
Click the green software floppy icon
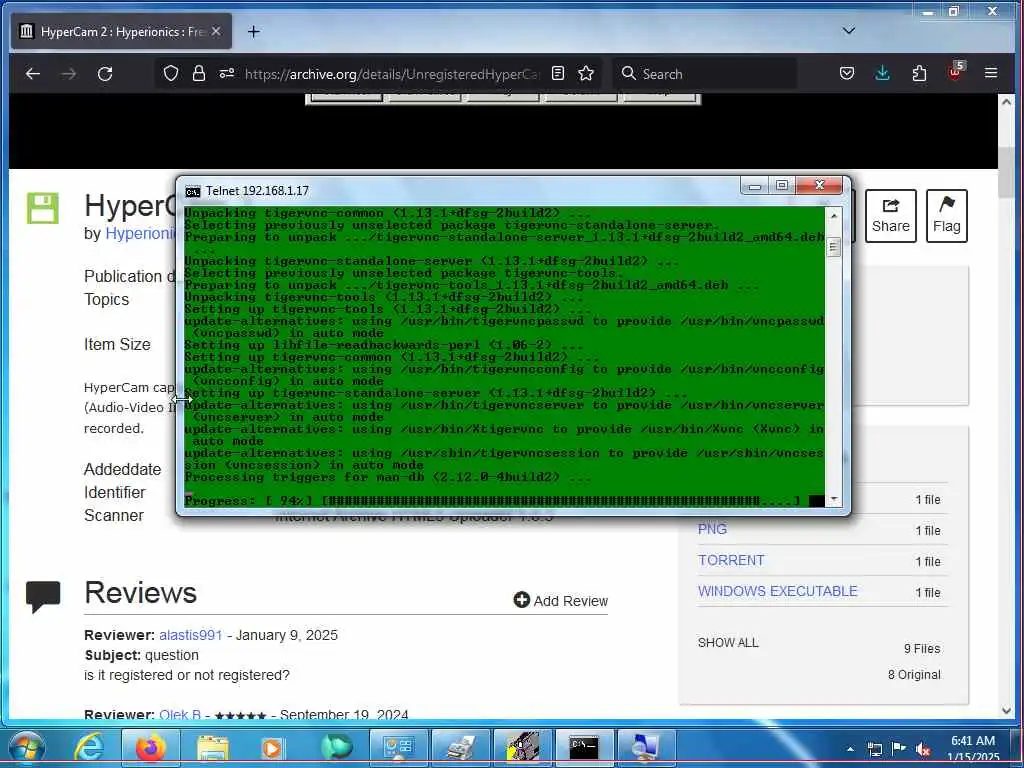click(x=42, y=208)
